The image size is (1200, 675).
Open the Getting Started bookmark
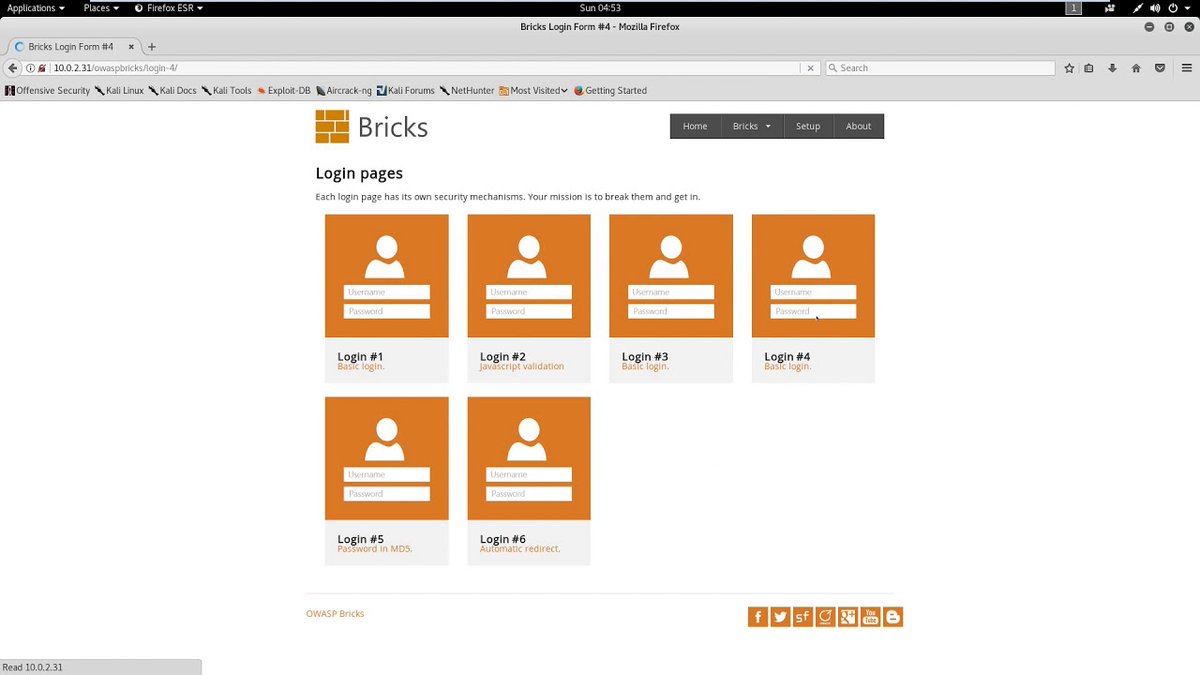[x=610, y=90]
